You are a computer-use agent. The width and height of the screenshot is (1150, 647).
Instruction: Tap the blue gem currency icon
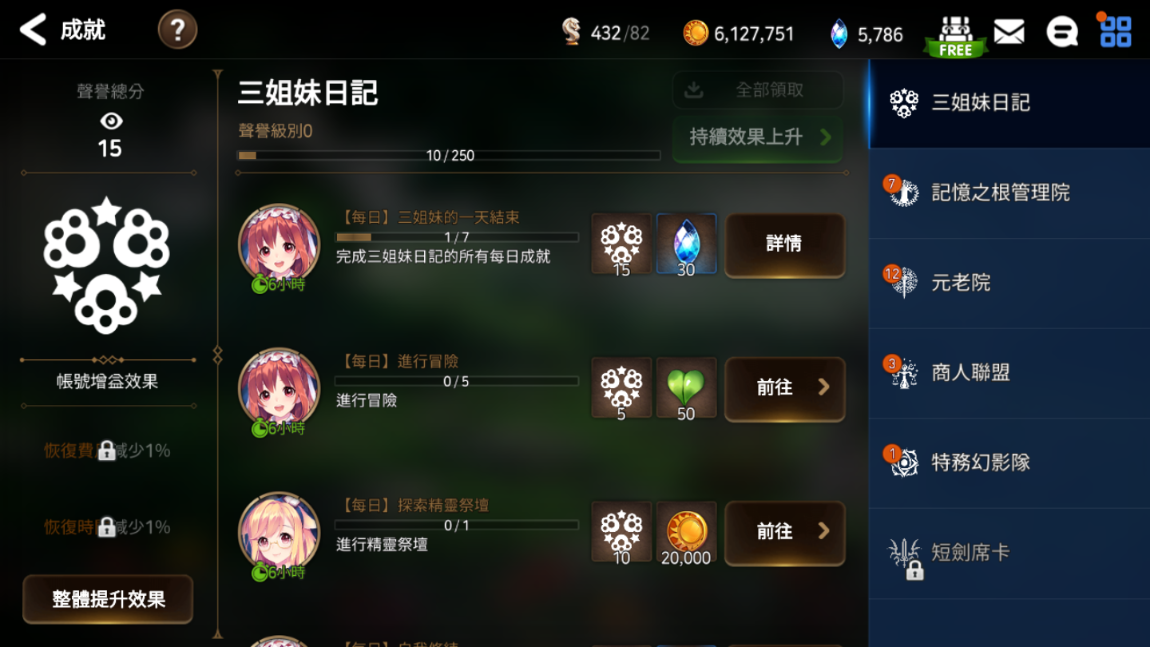[x=838, y=34]
